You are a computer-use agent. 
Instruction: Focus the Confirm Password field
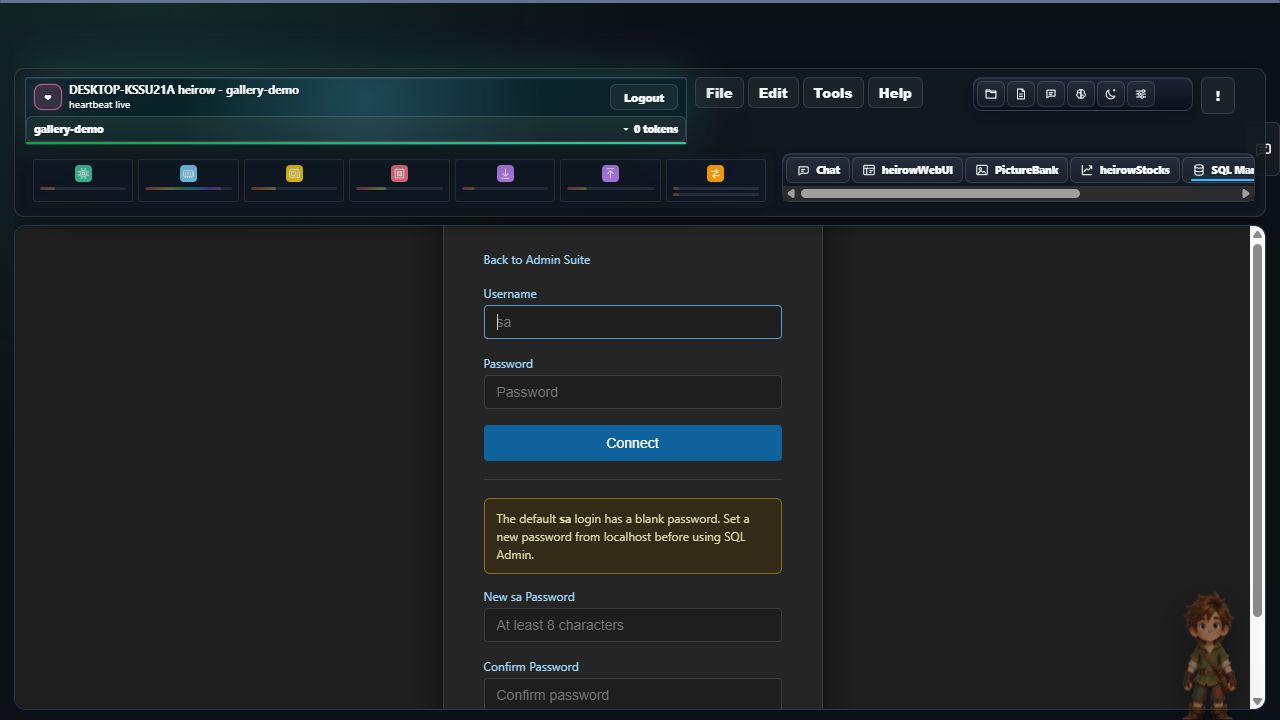click(x=632, y=695)
